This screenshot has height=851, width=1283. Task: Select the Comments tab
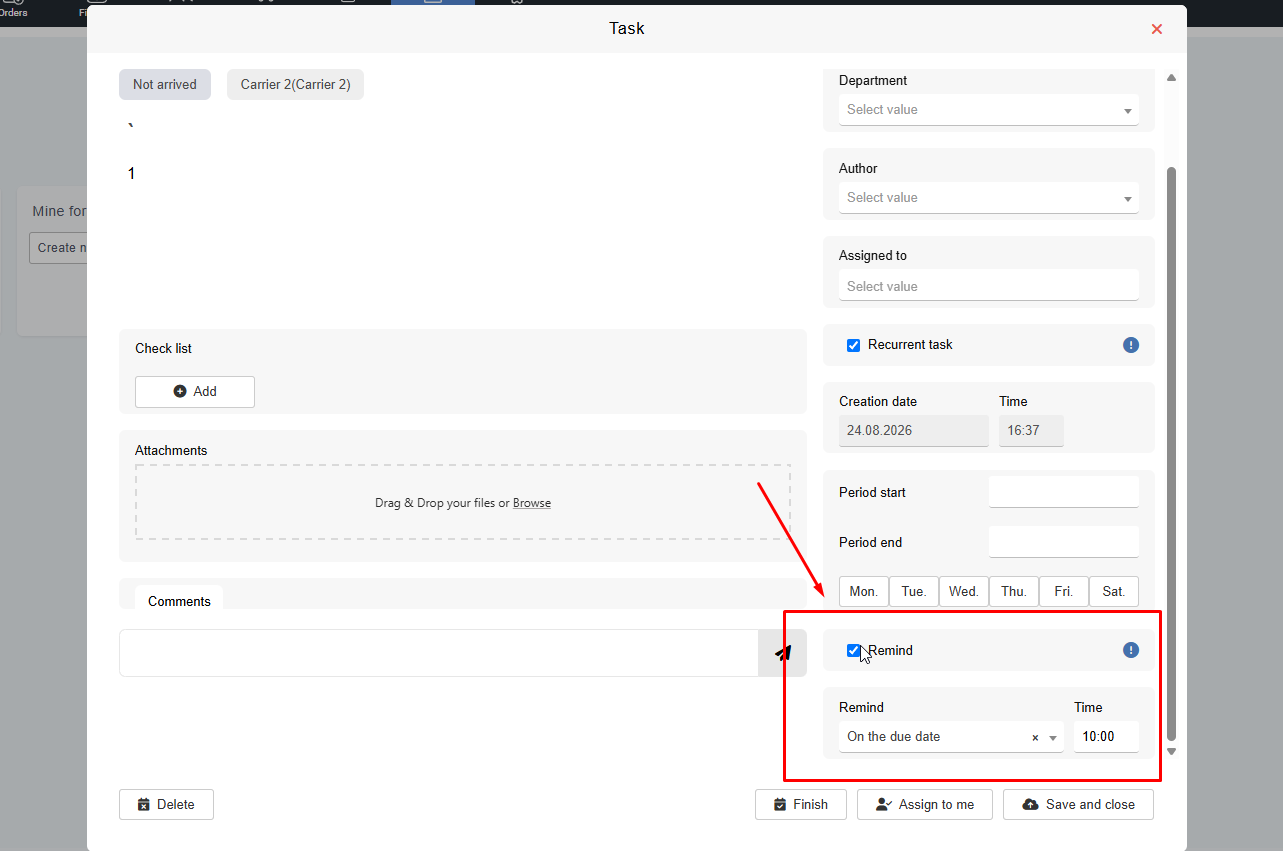tap(179, 601)
